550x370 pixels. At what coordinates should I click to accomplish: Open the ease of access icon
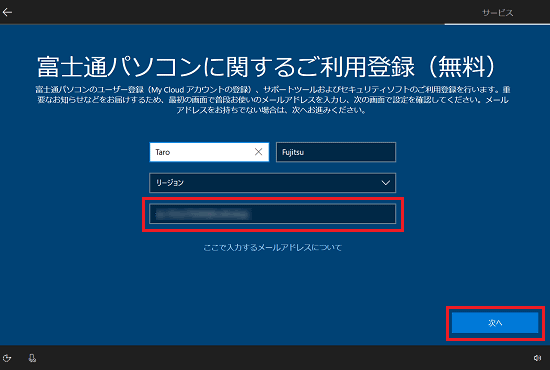7,358
